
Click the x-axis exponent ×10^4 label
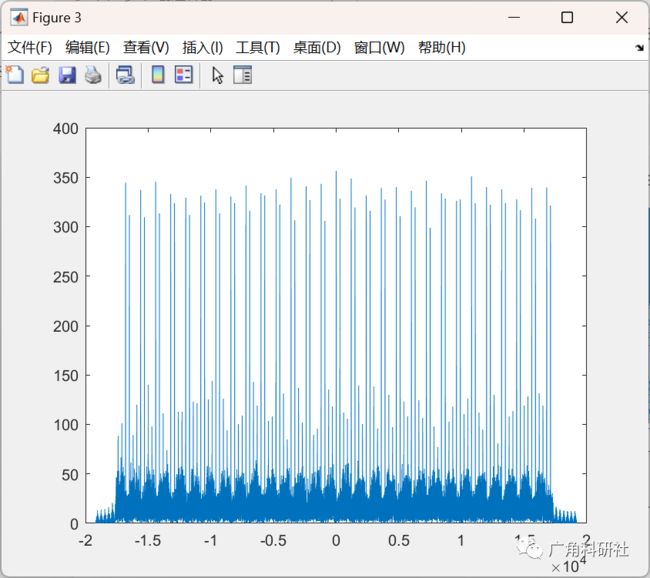[x=569, y=564]
